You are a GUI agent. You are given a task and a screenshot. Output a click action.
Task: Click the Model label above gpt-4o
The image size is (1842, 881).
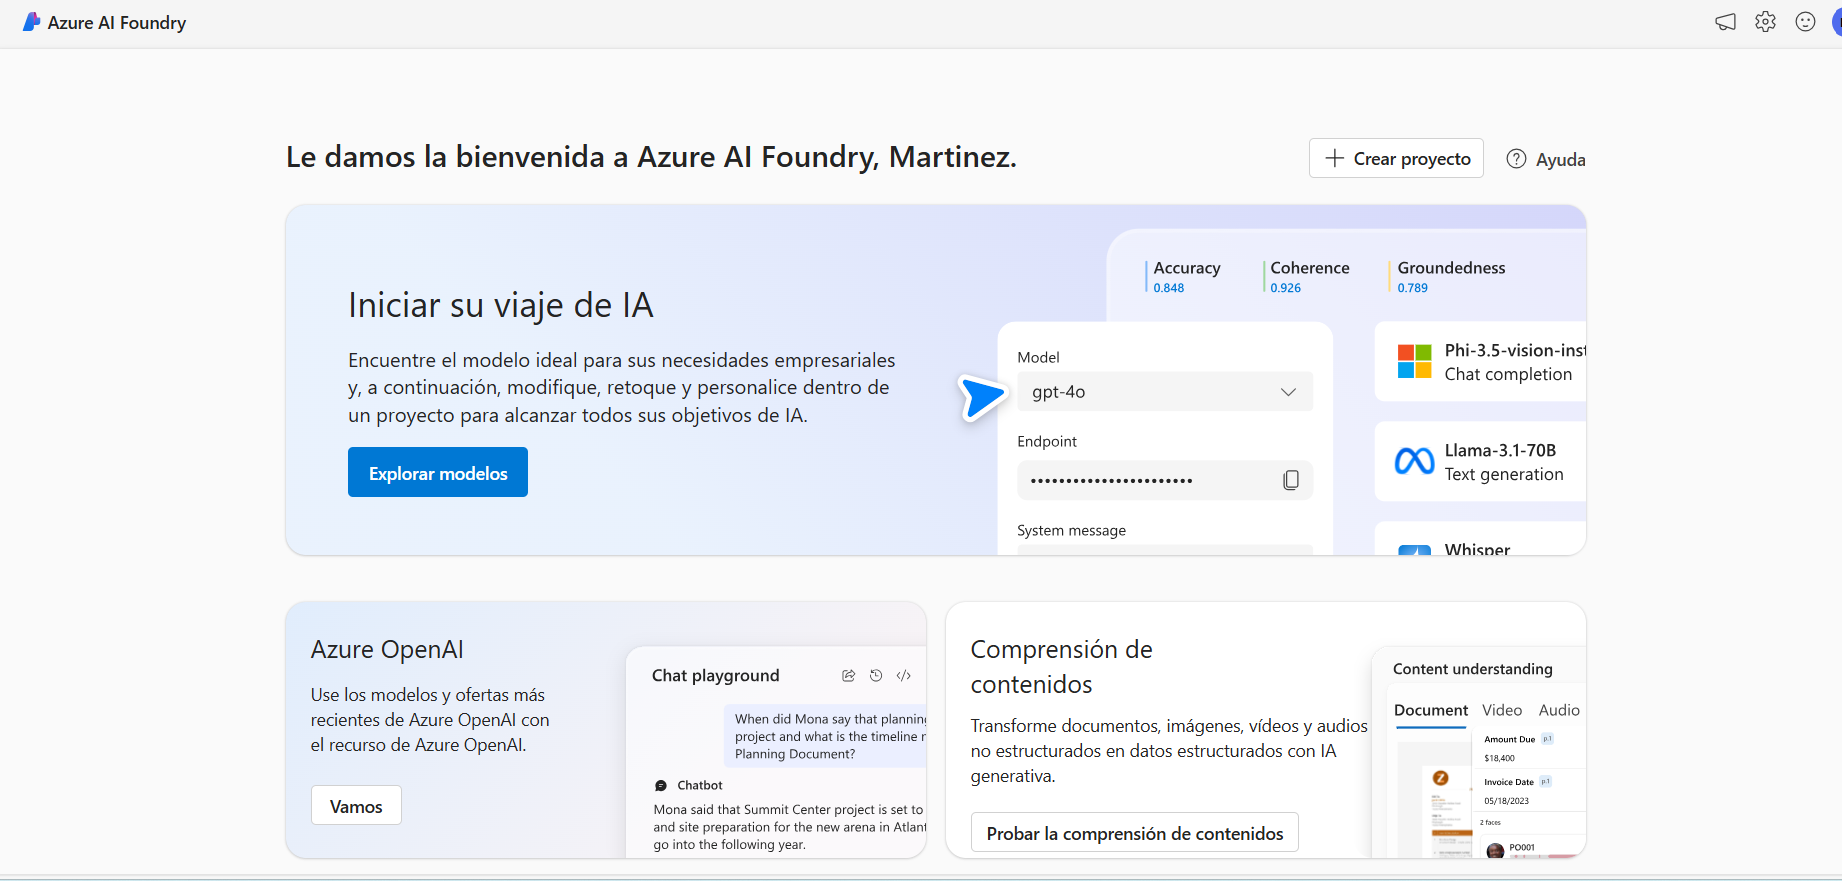tap(1038, 357)
